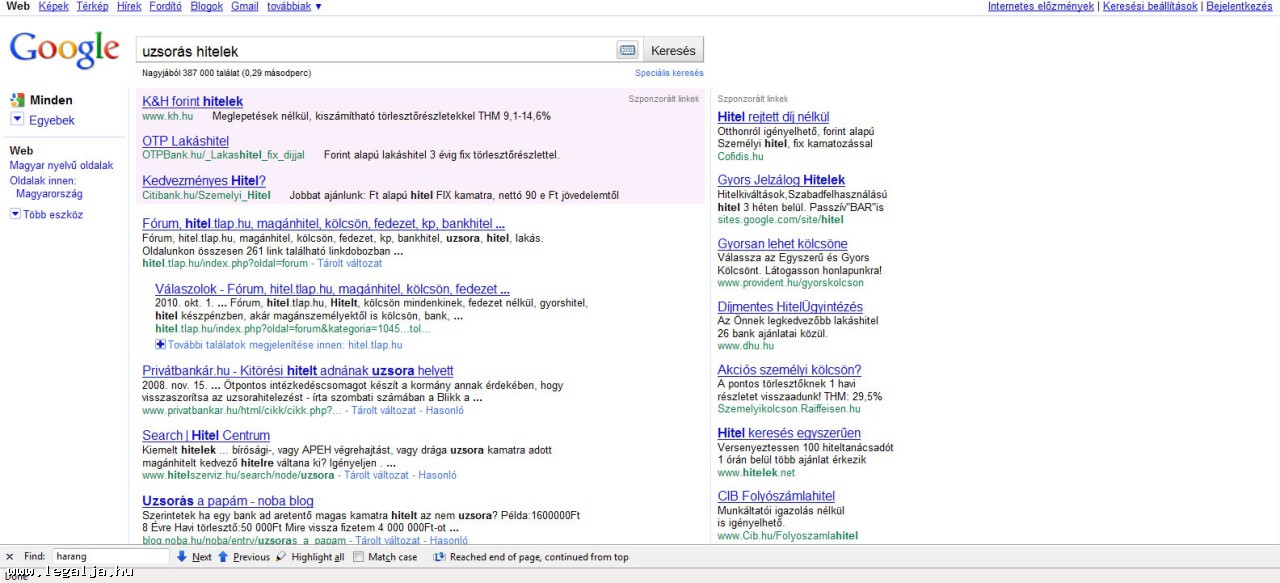The height and width of the screenshot is (583, 1280).
Task: Open the Kedvezményes Hitel? ad
Action: [x=204, y=181]
